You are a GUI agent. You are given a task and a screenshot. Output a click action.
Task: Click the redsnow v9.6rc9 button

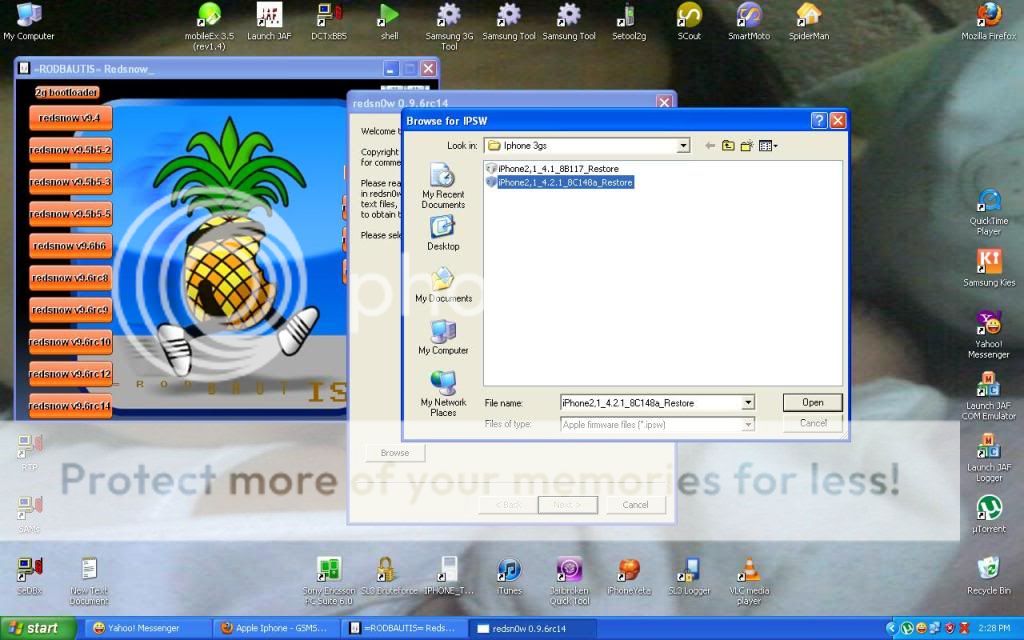pyautogui.click(x=70, y=310)
